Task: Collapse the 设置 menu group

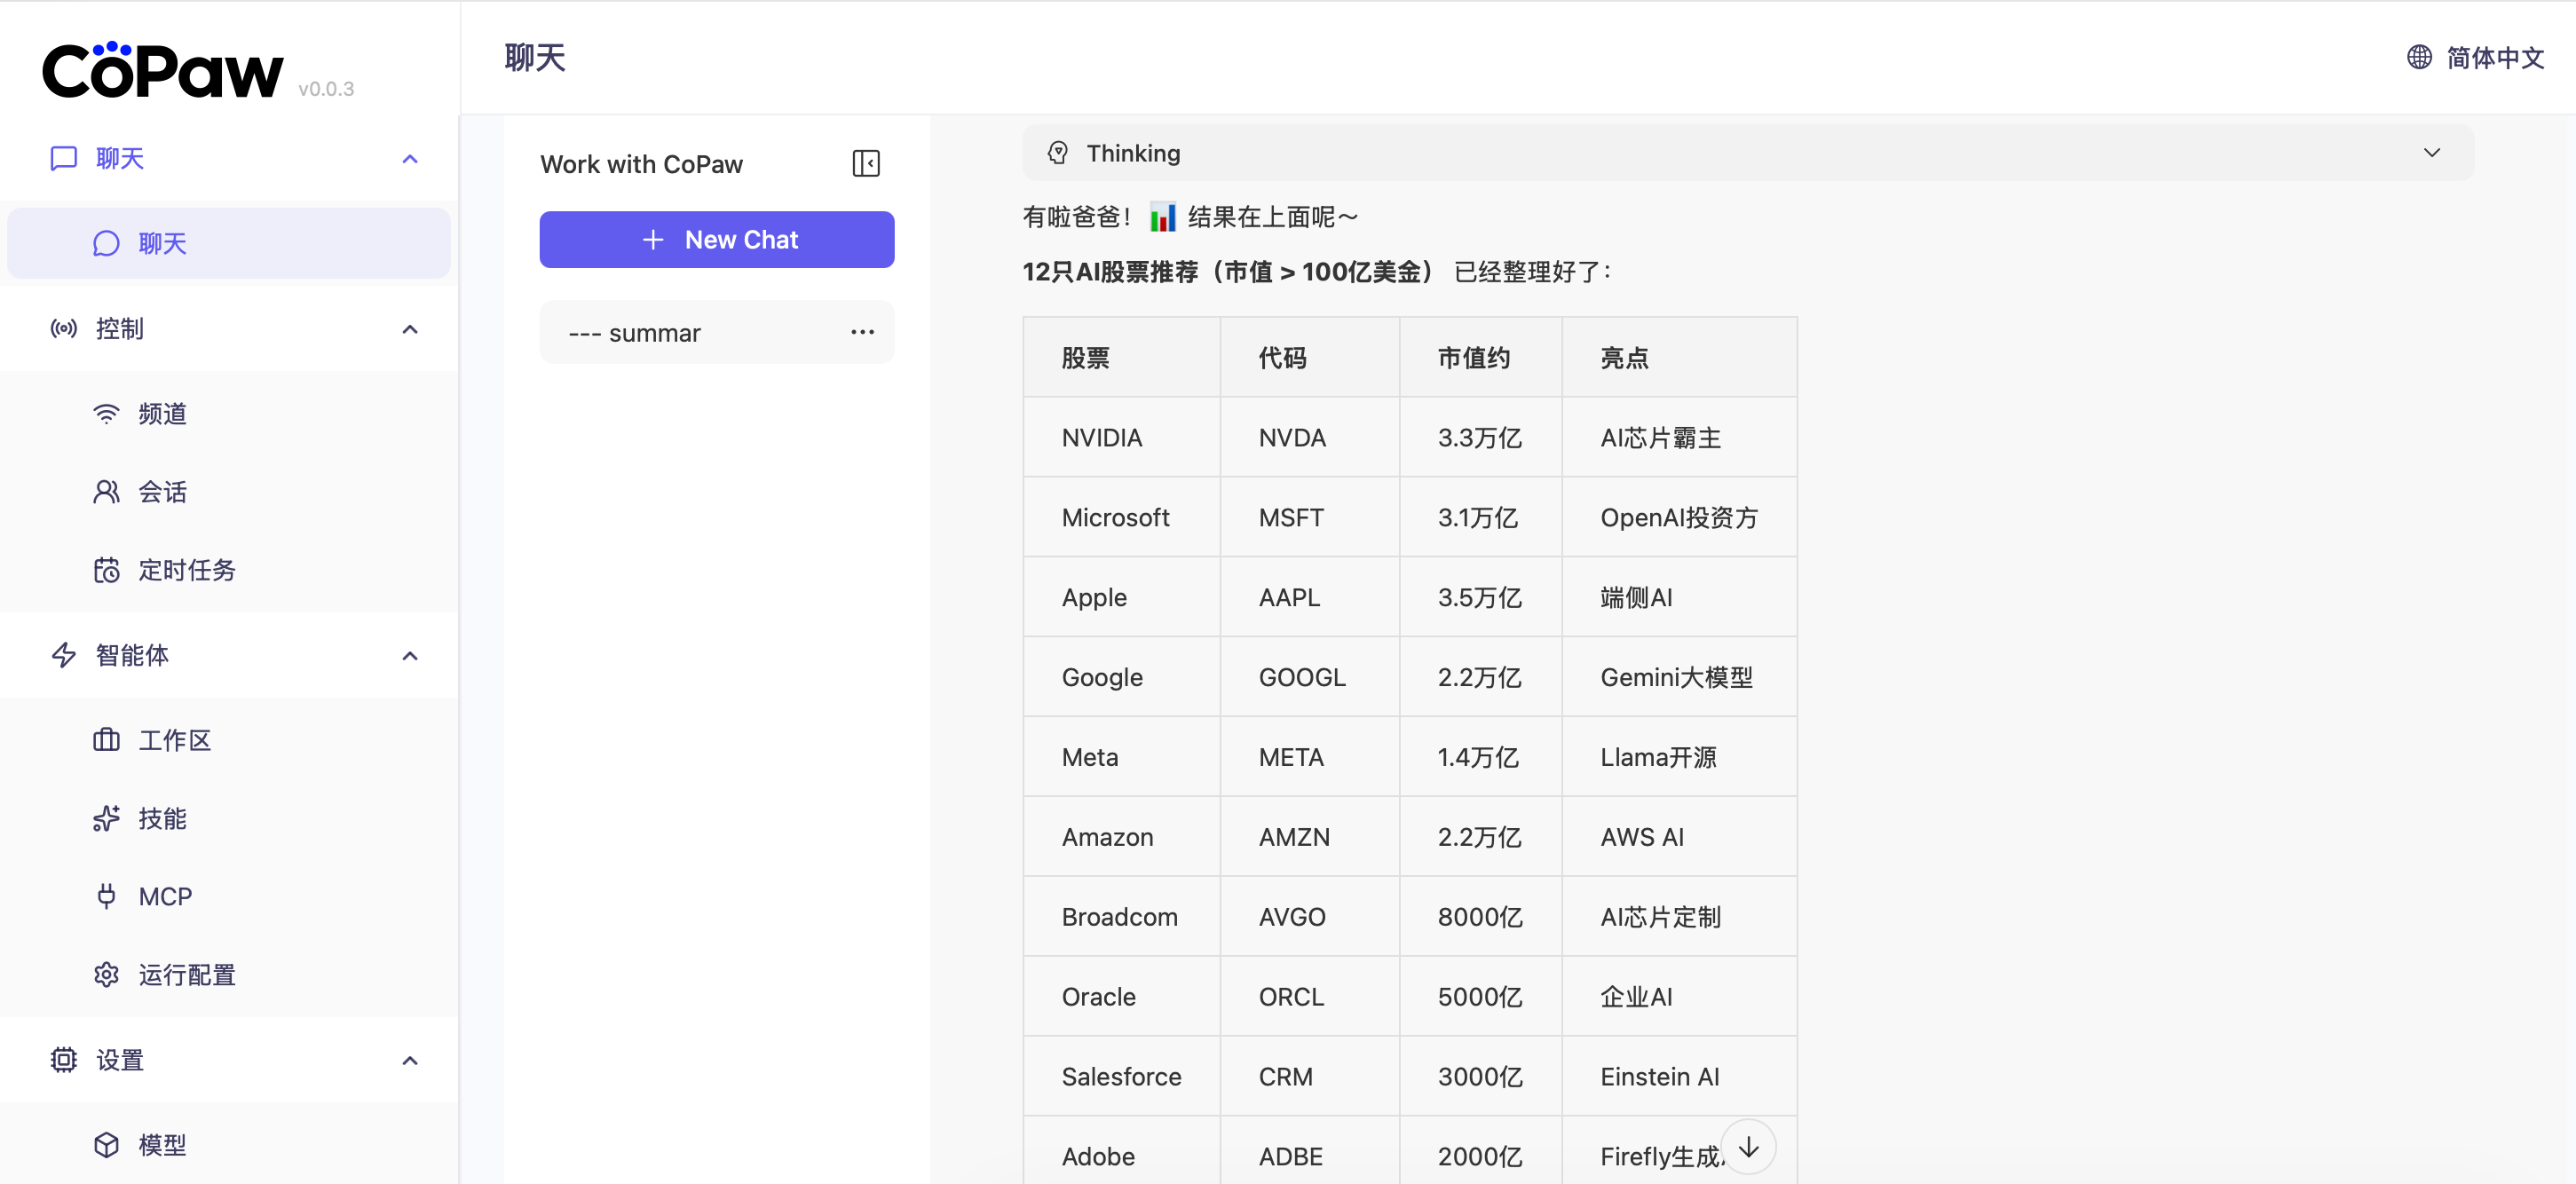Action: pos(409,1060)
